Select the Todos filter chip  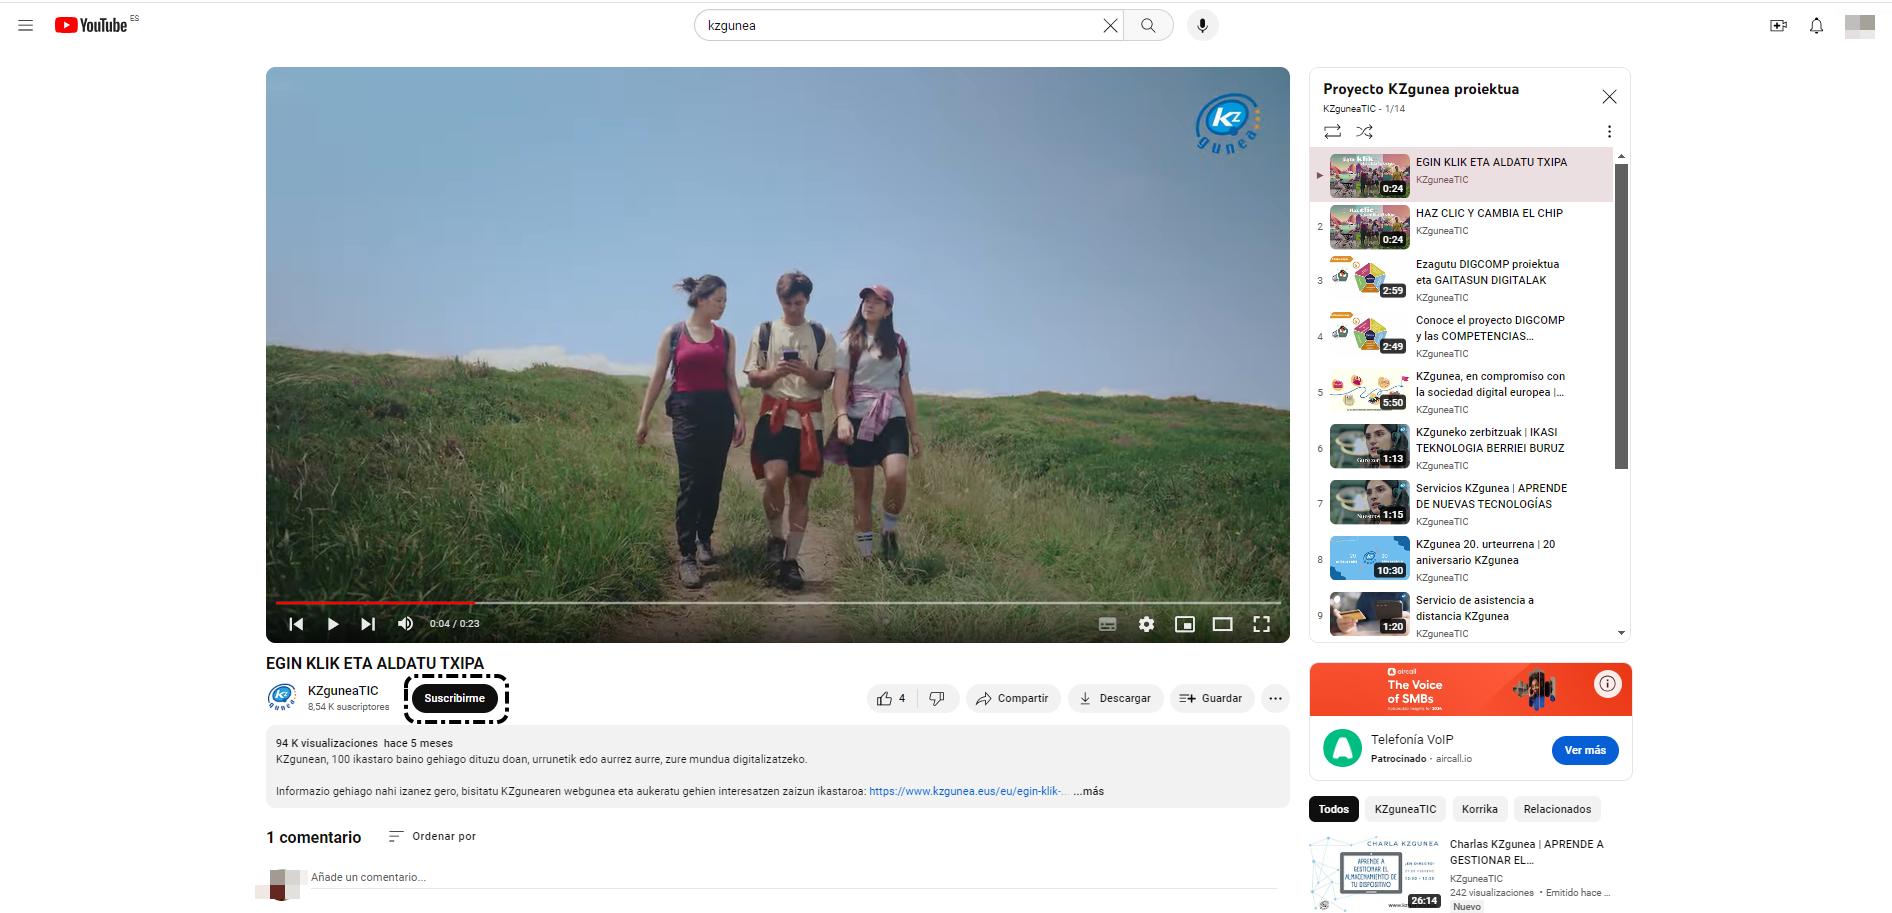(x=1333, y=809)
